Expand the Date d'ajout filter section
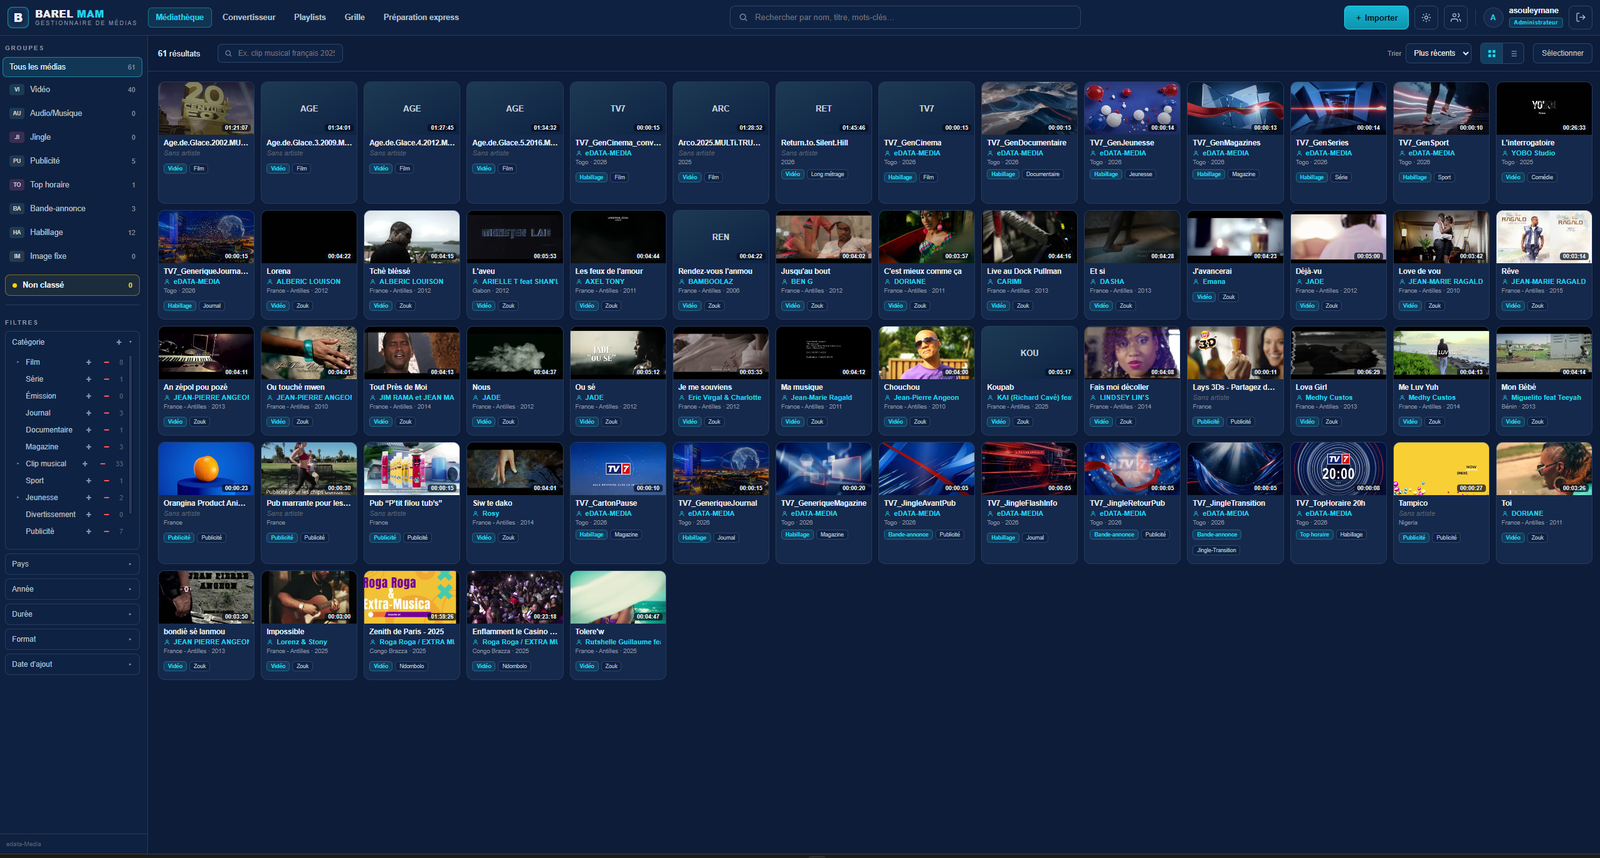1600x858 pixels. (x=71, y=664)
